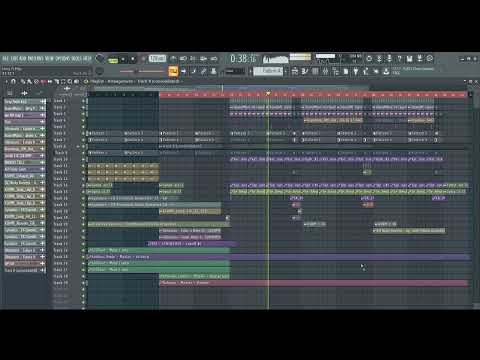
Task: Click the master pitch knob
Action: point(99,71)
